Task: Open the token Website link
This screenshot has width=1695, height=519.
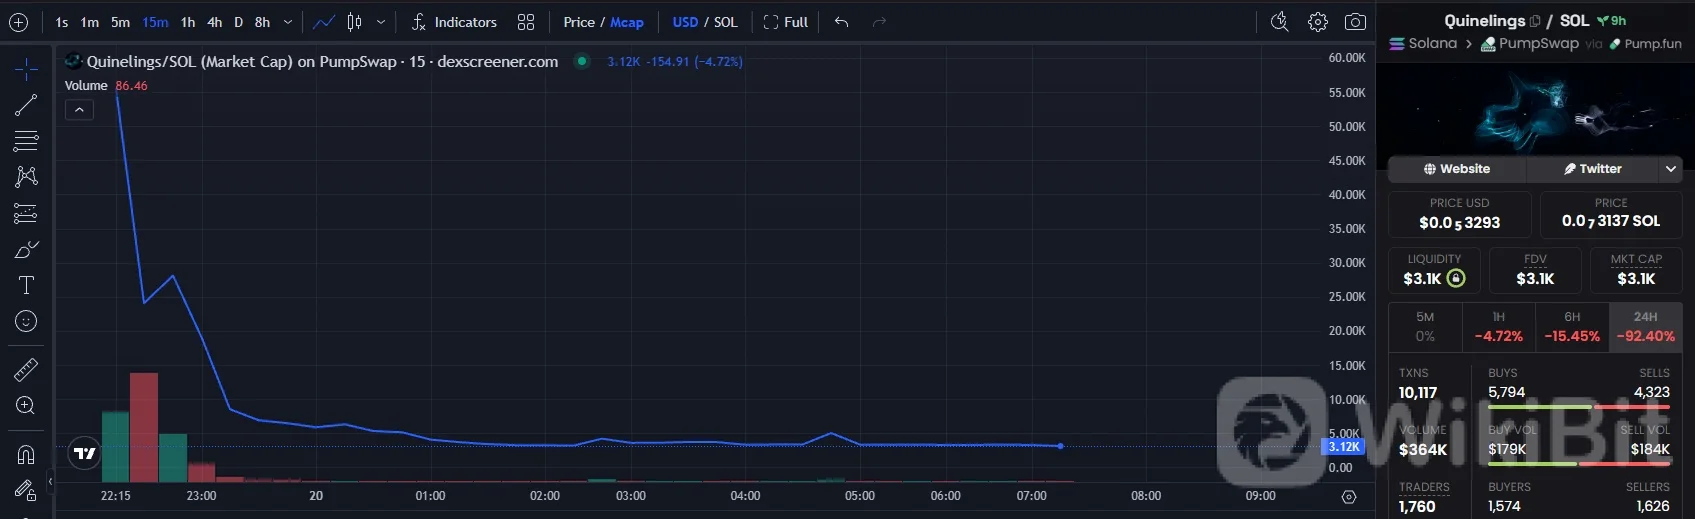Action: tap(1457, 169)
